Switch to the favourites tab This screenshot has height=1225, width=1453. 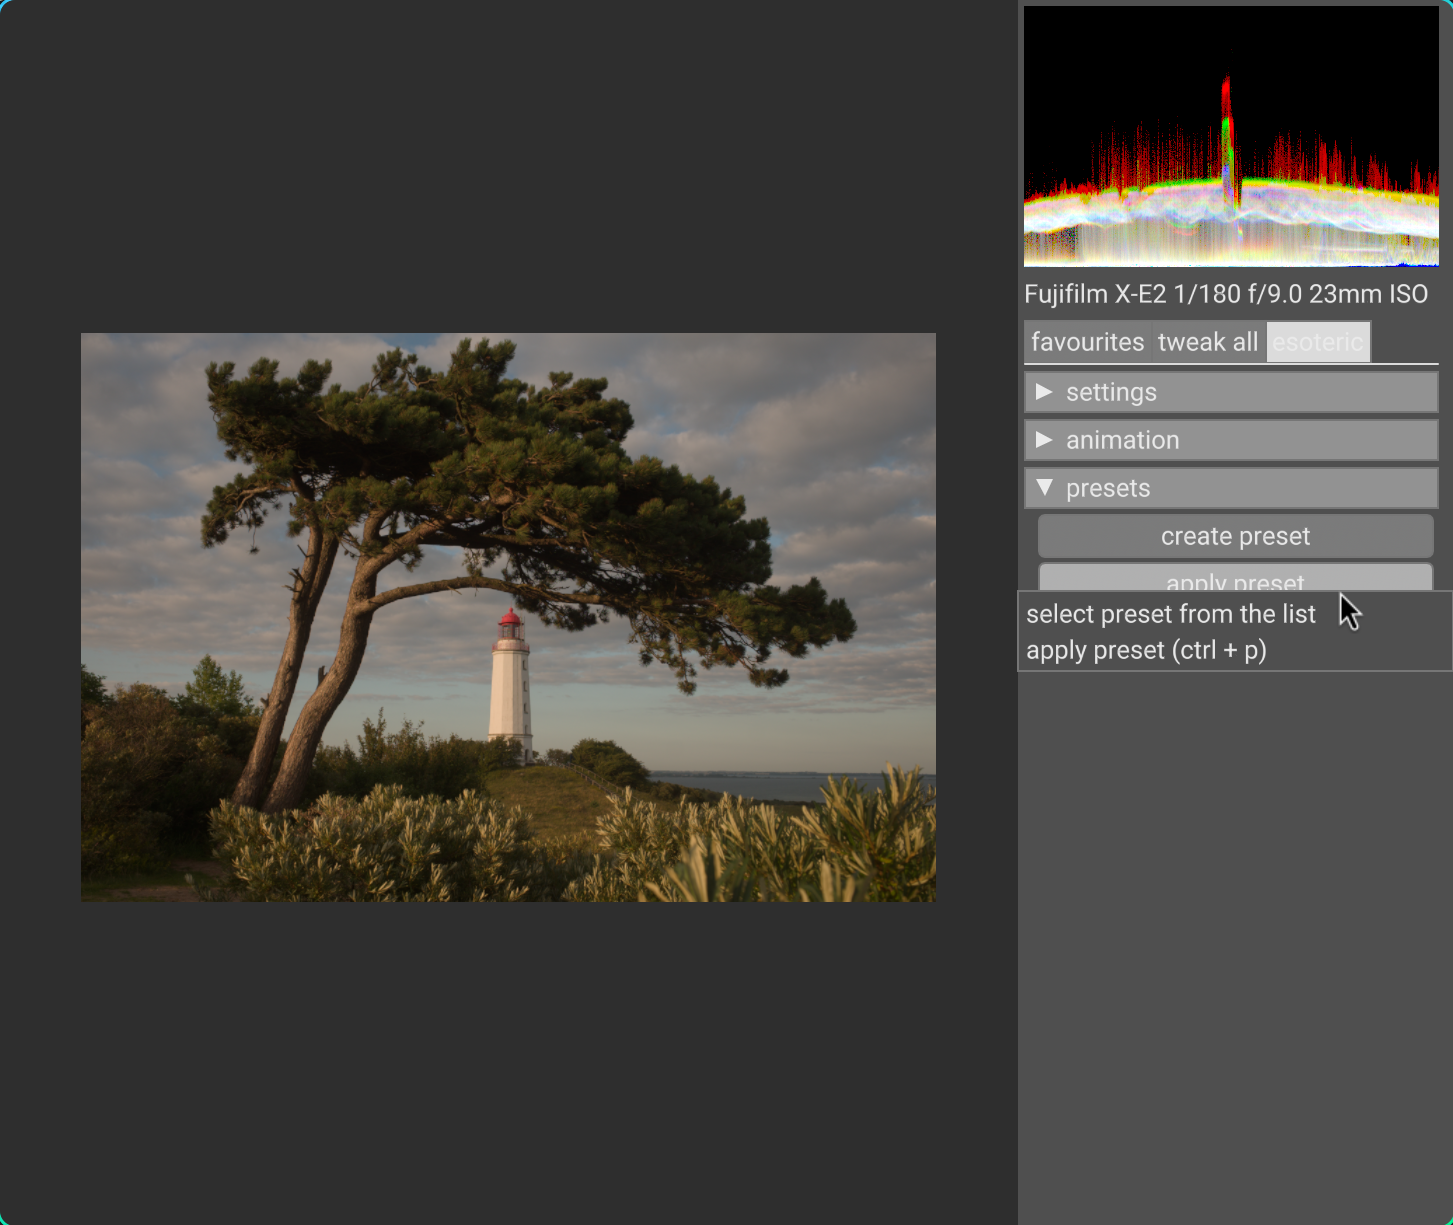(x=1087, y=342)
